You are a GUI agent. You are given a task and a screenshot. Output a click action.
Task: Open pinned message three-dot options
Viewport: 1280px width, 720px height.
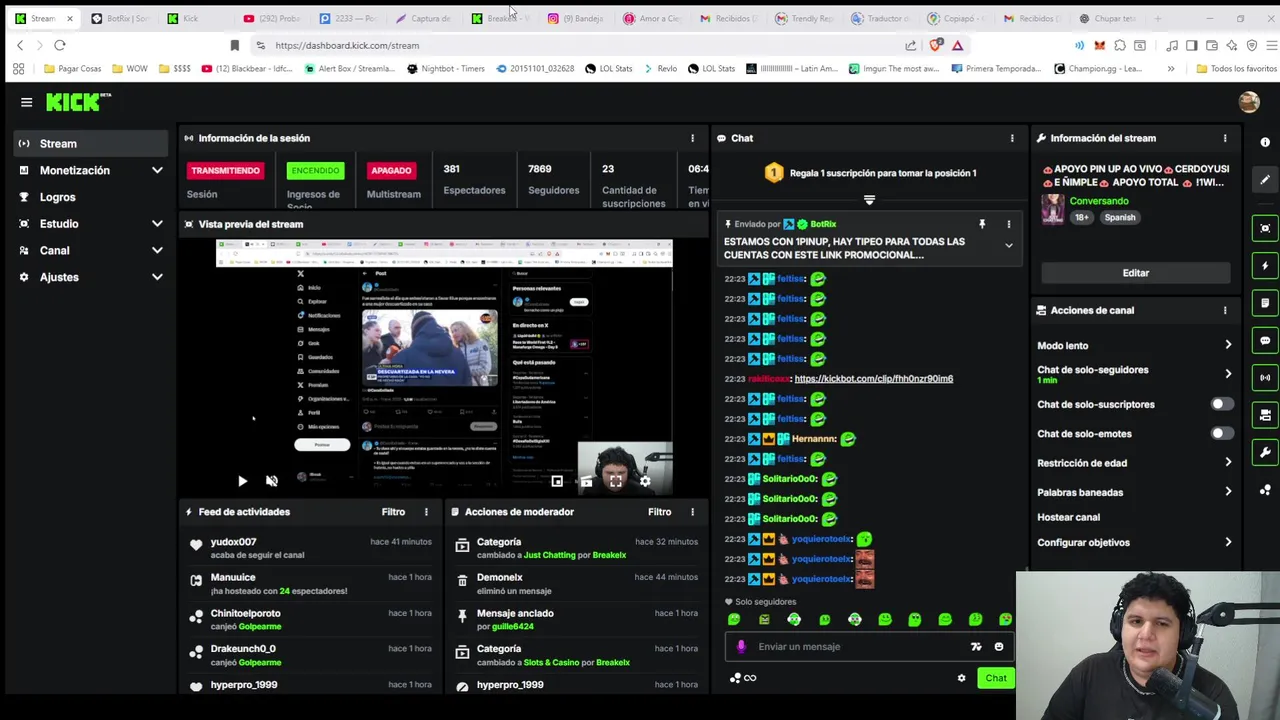tap(1008, 224)
